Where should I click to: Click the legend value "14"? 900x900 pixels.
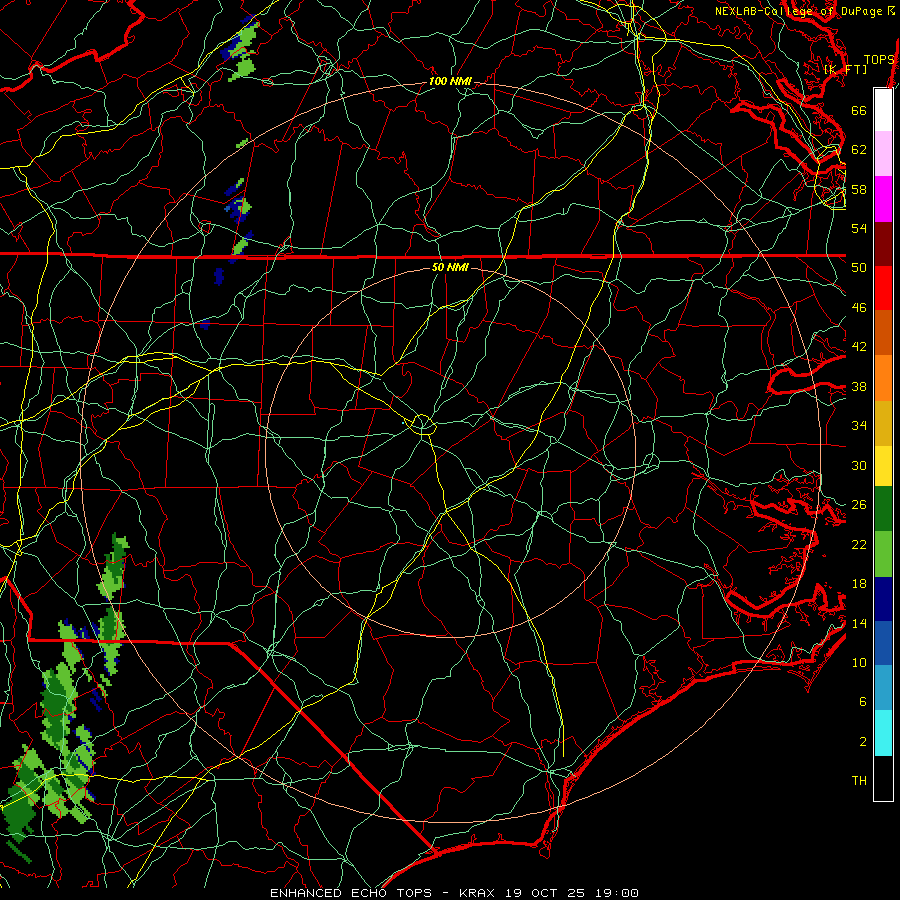(859, 623)
